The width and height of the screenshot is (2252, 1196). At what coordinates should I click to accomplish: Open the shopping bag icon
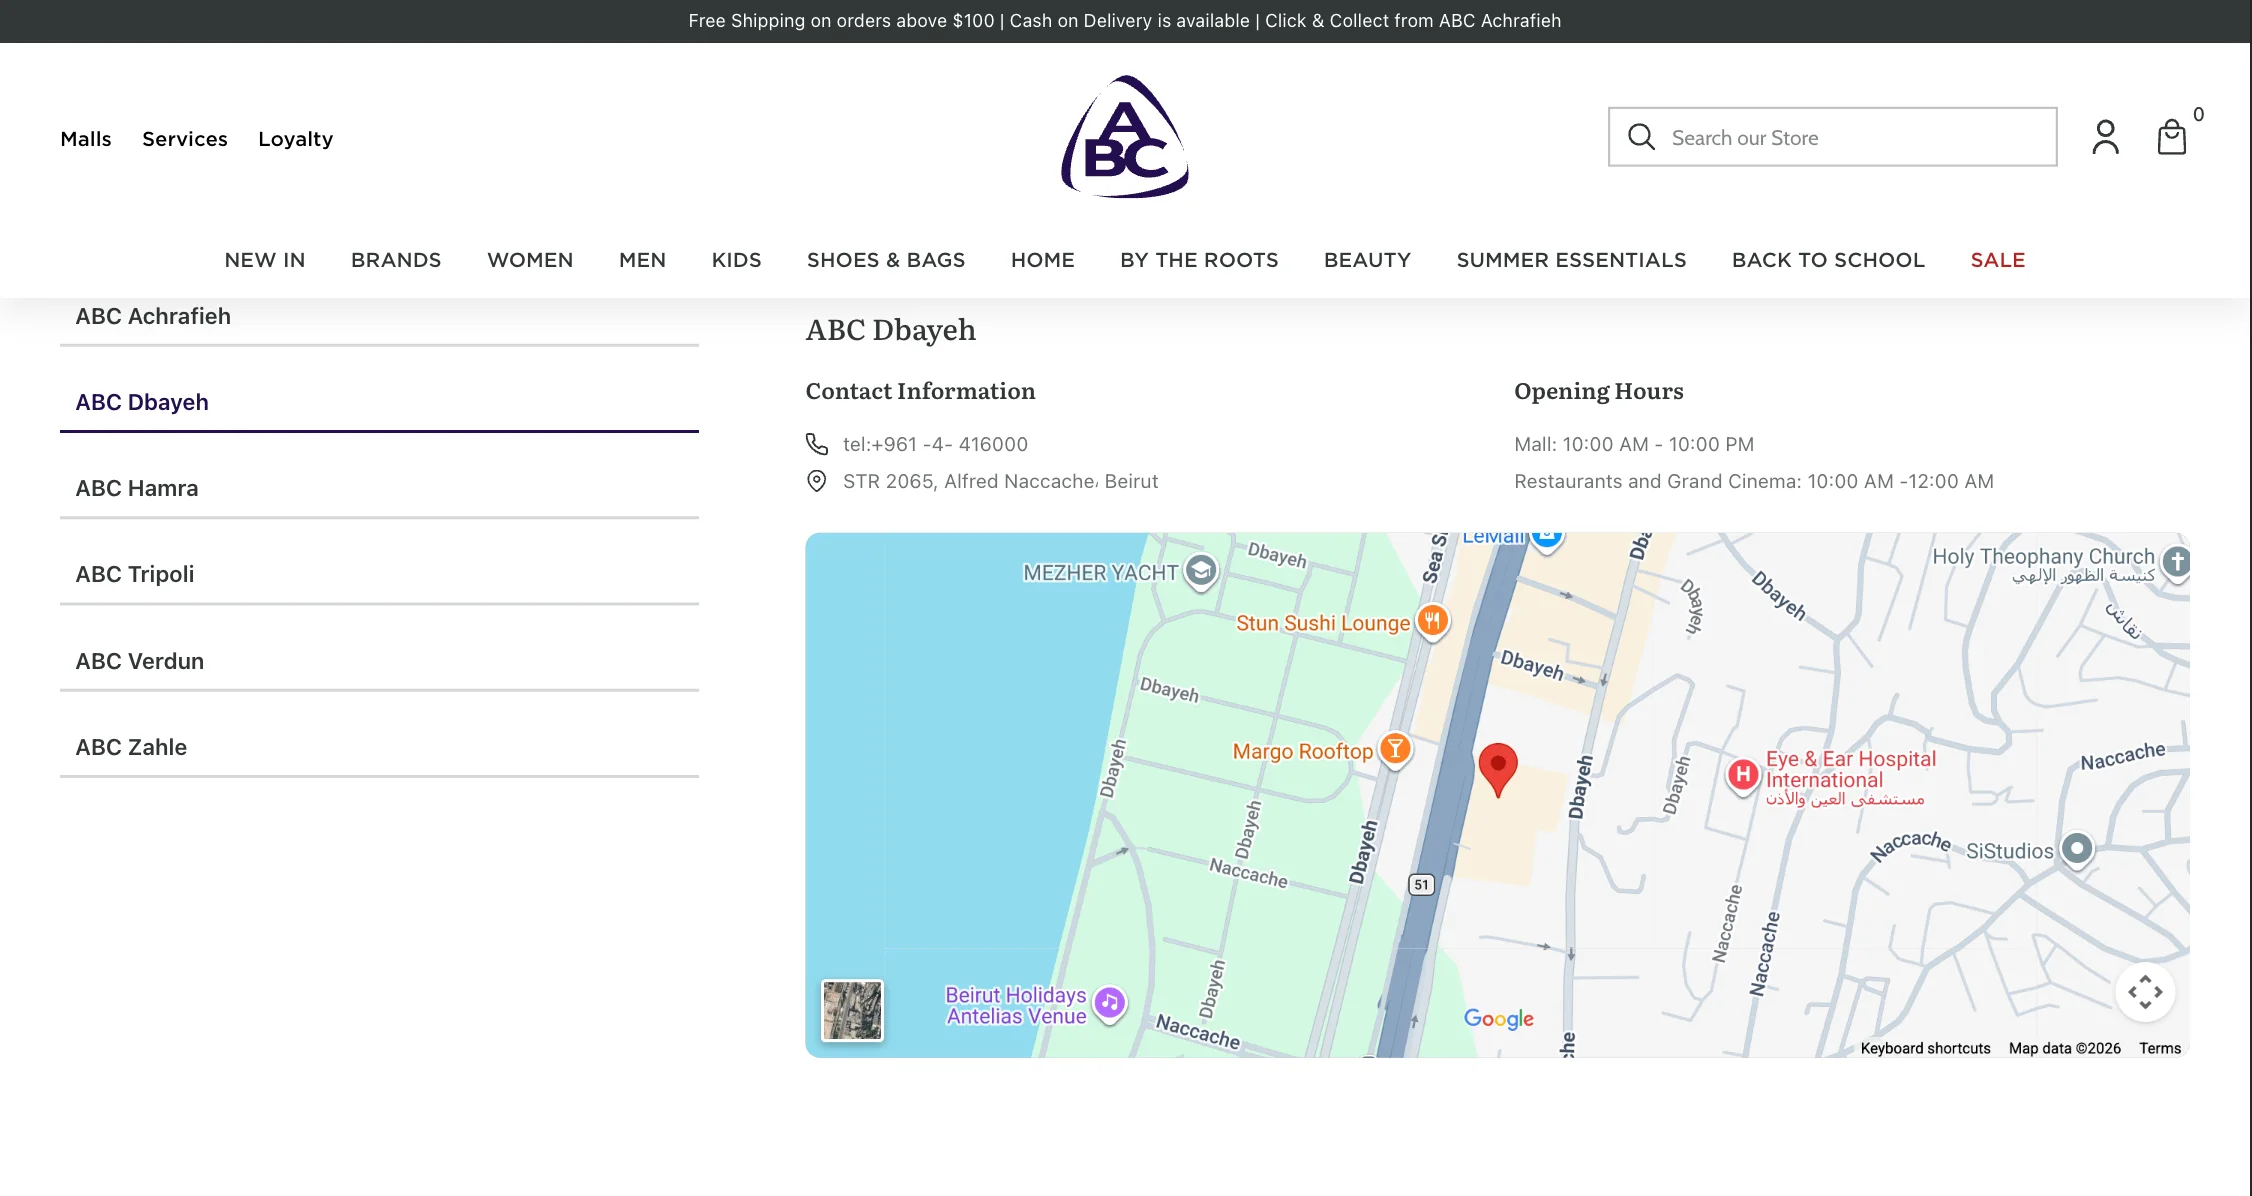(2171, 137)
